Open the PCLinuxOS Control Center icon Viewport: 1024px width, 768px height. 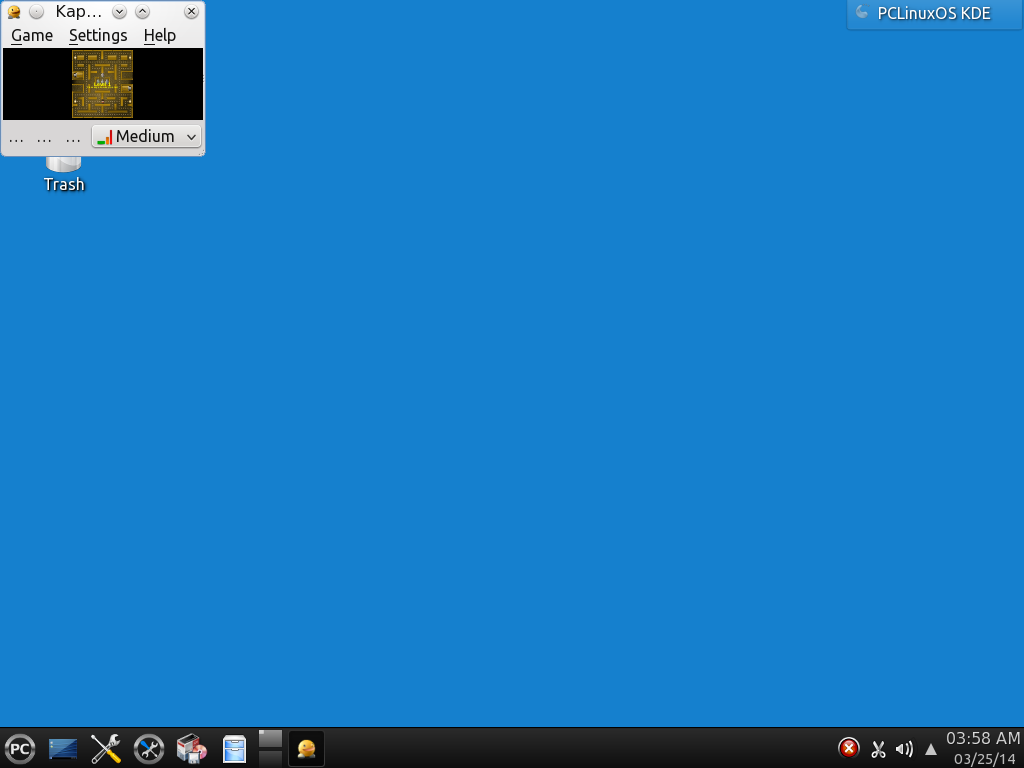click(149, 748)
